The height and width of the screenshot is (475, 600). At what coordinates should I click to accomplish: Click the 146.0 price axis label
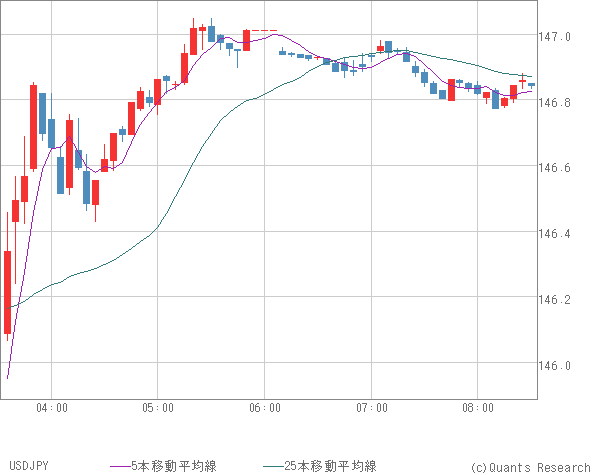click(554, 366)
